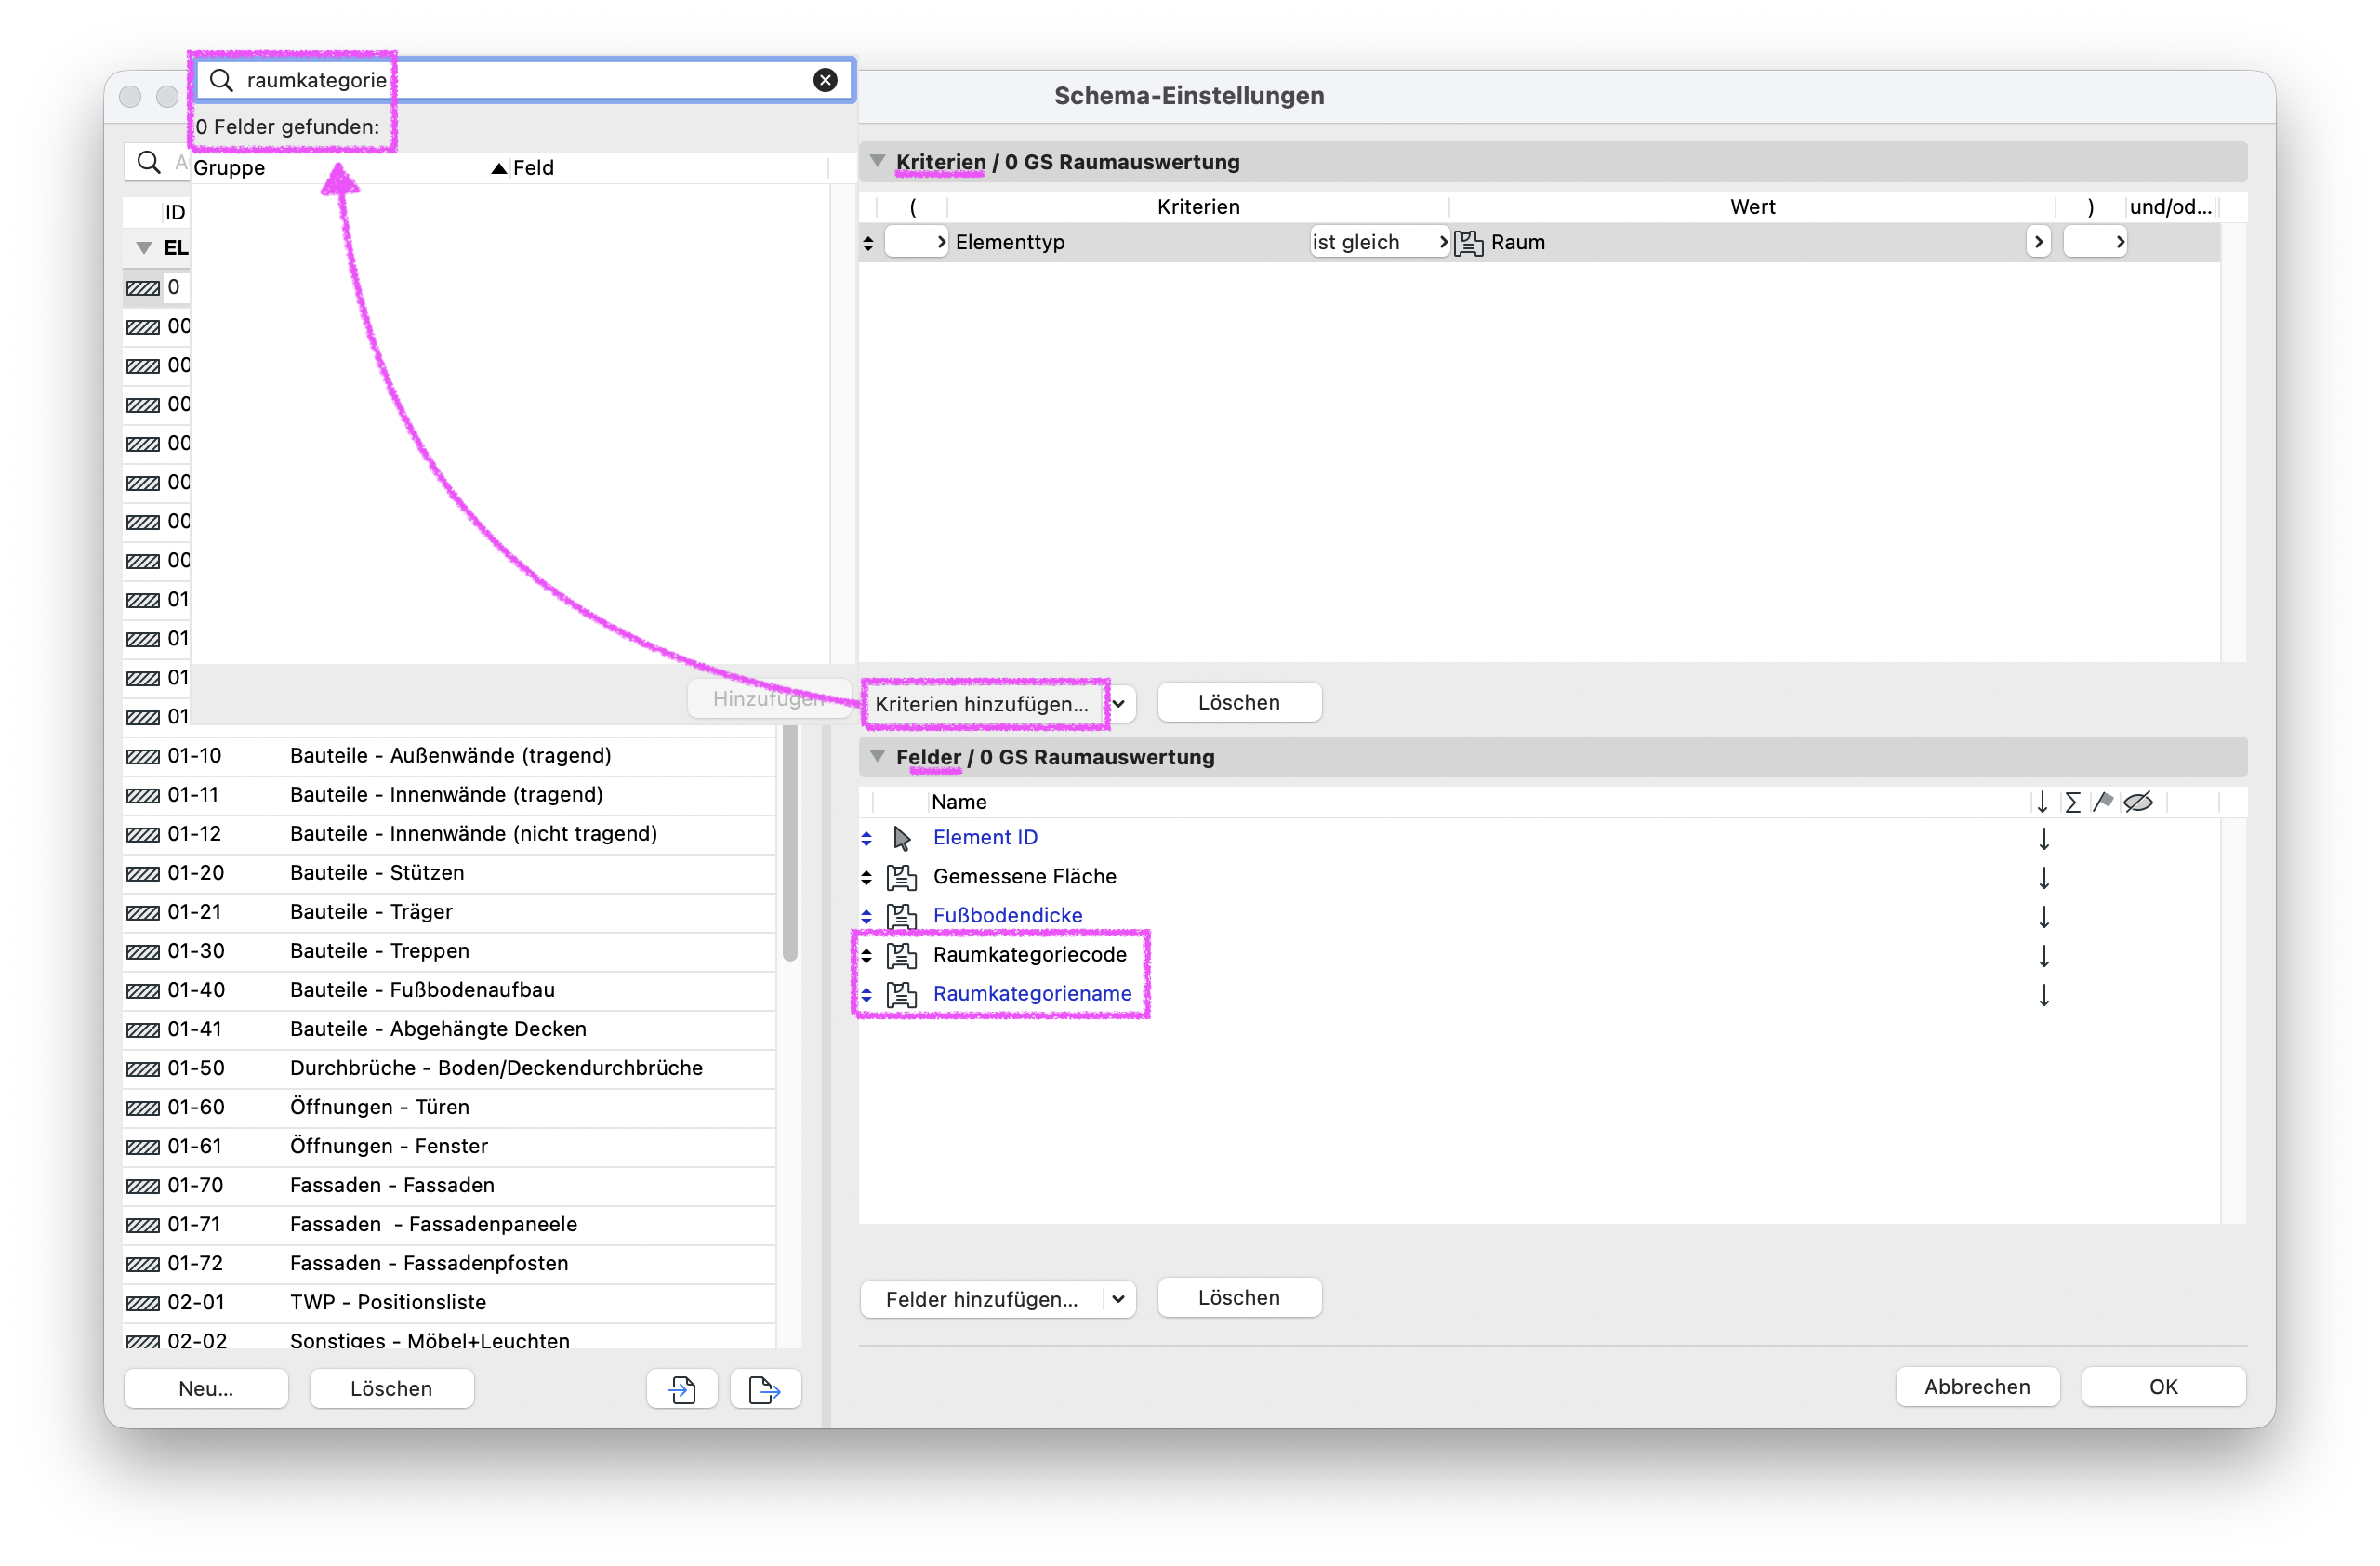Click the hidden-eye column header icon
Viewport: 2380px width, 1566px height.
pos(2137,801)
